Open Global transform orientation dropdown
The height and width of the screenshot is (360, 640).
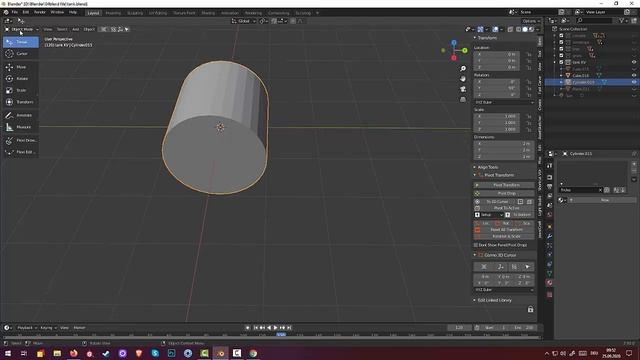244,21
